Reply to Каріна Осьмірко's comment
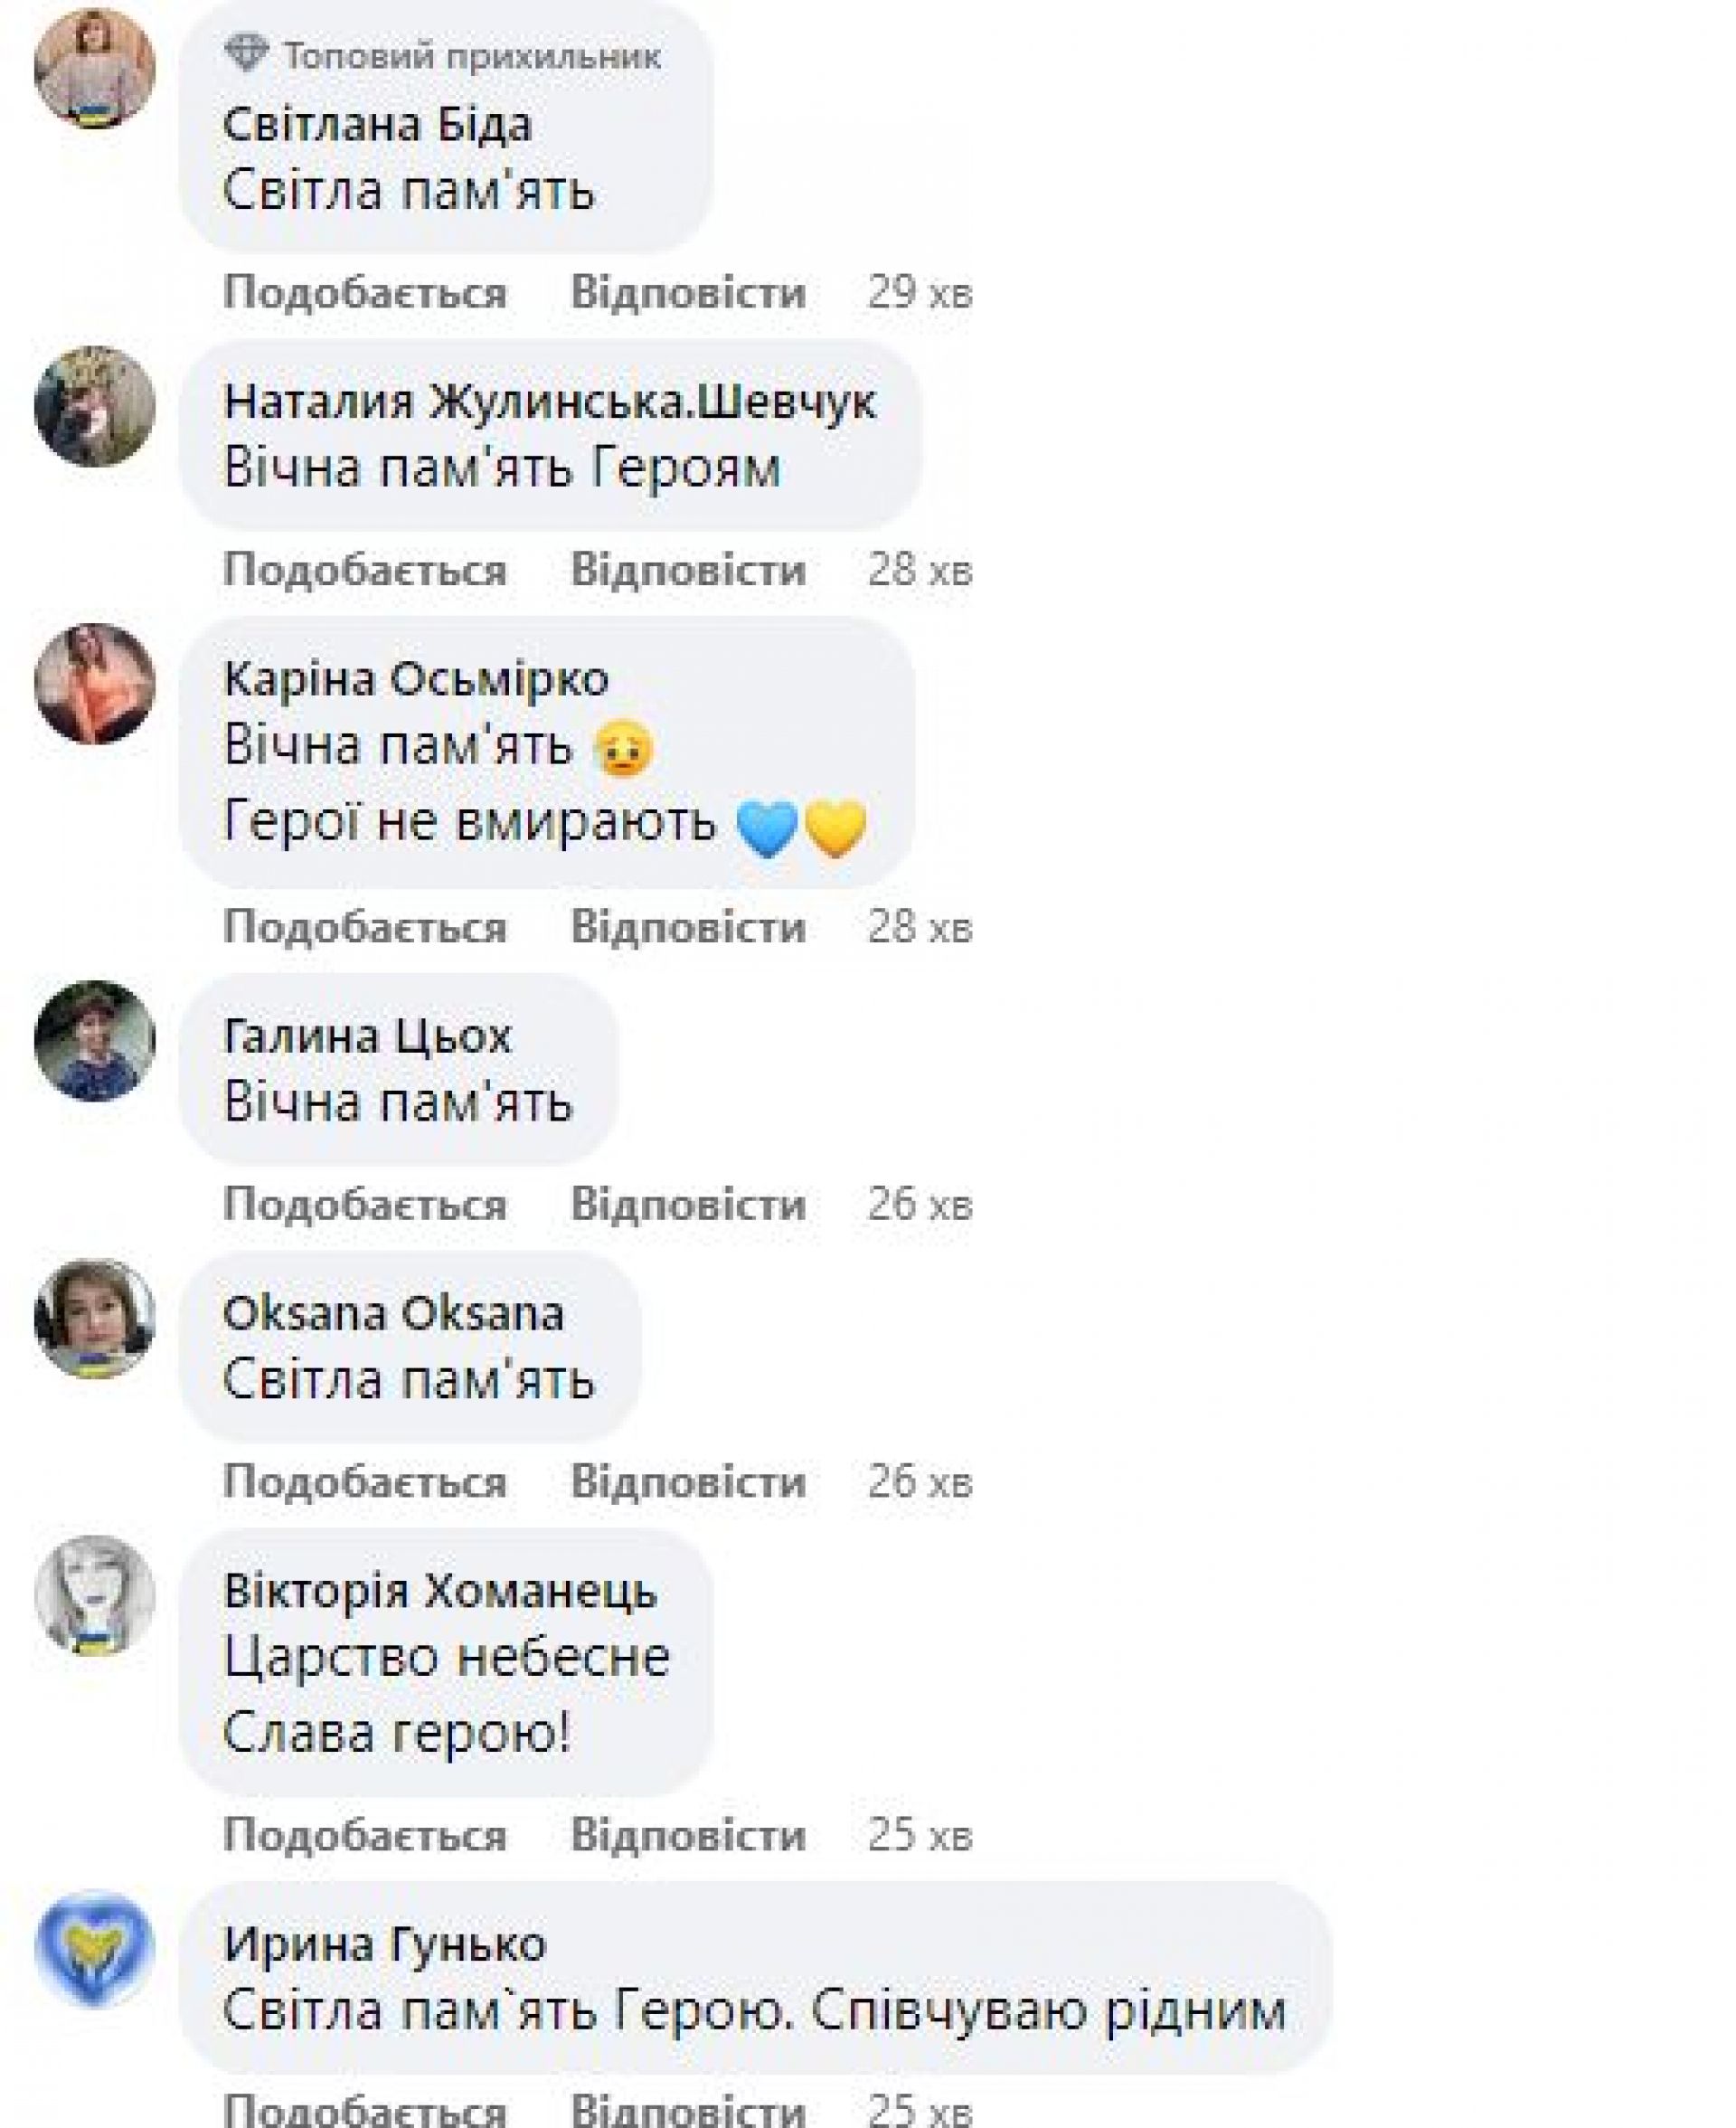The image size is (1736, 2128). click(688, 927)
